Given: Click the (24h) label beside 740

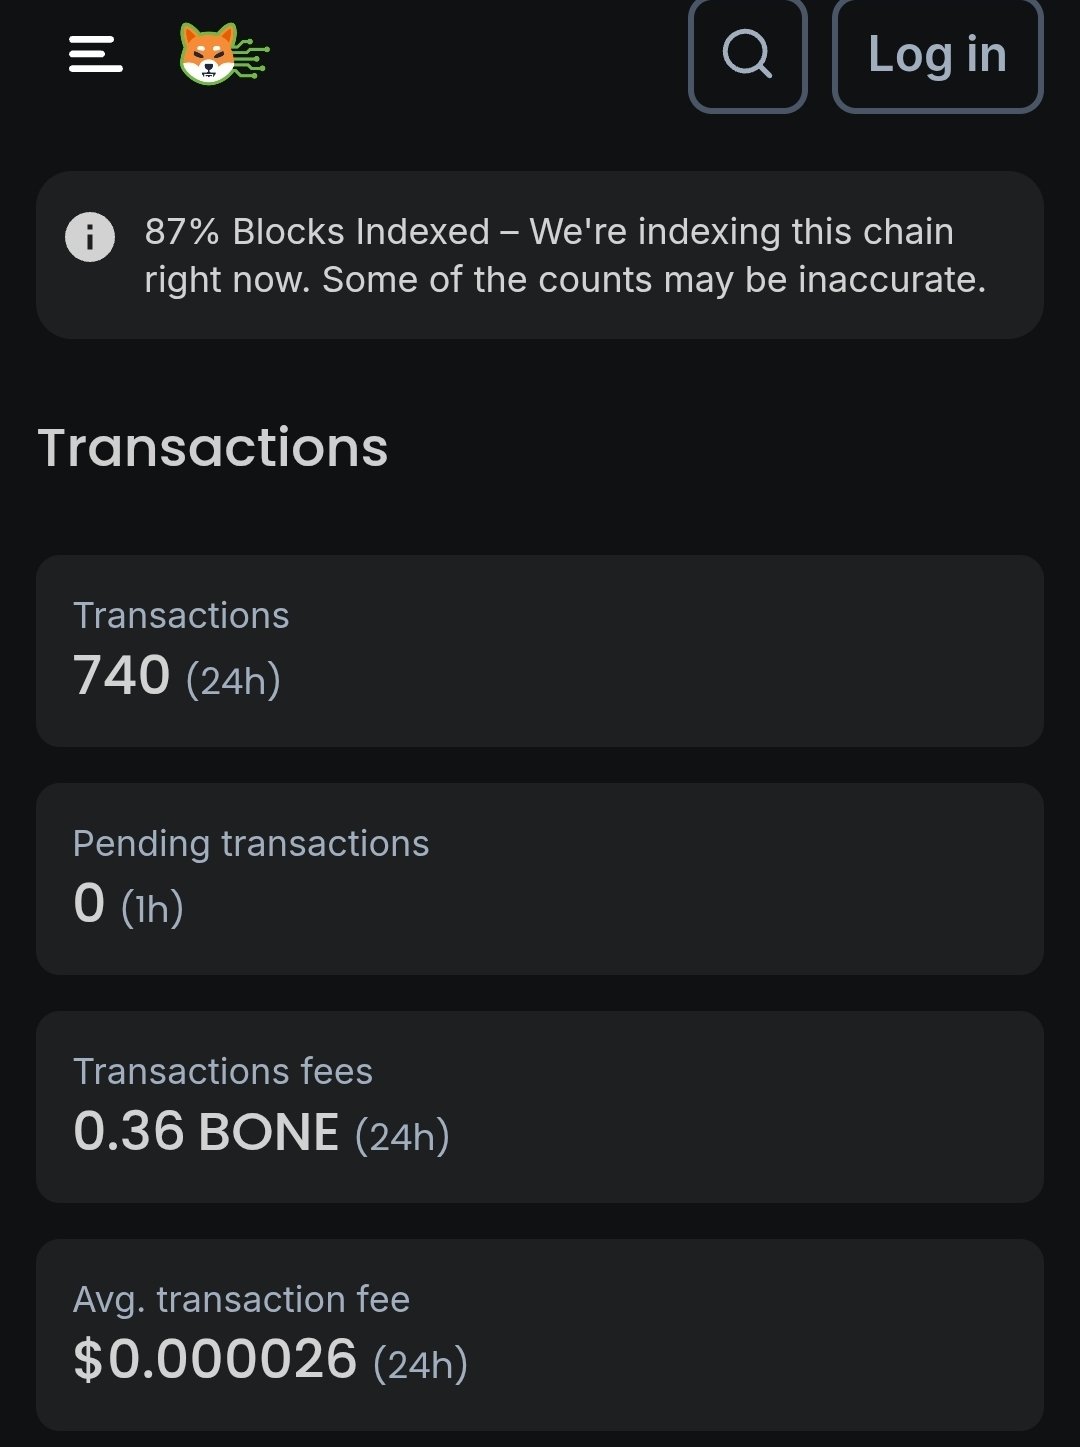Looking at the screenshot, I should (233, 681).
